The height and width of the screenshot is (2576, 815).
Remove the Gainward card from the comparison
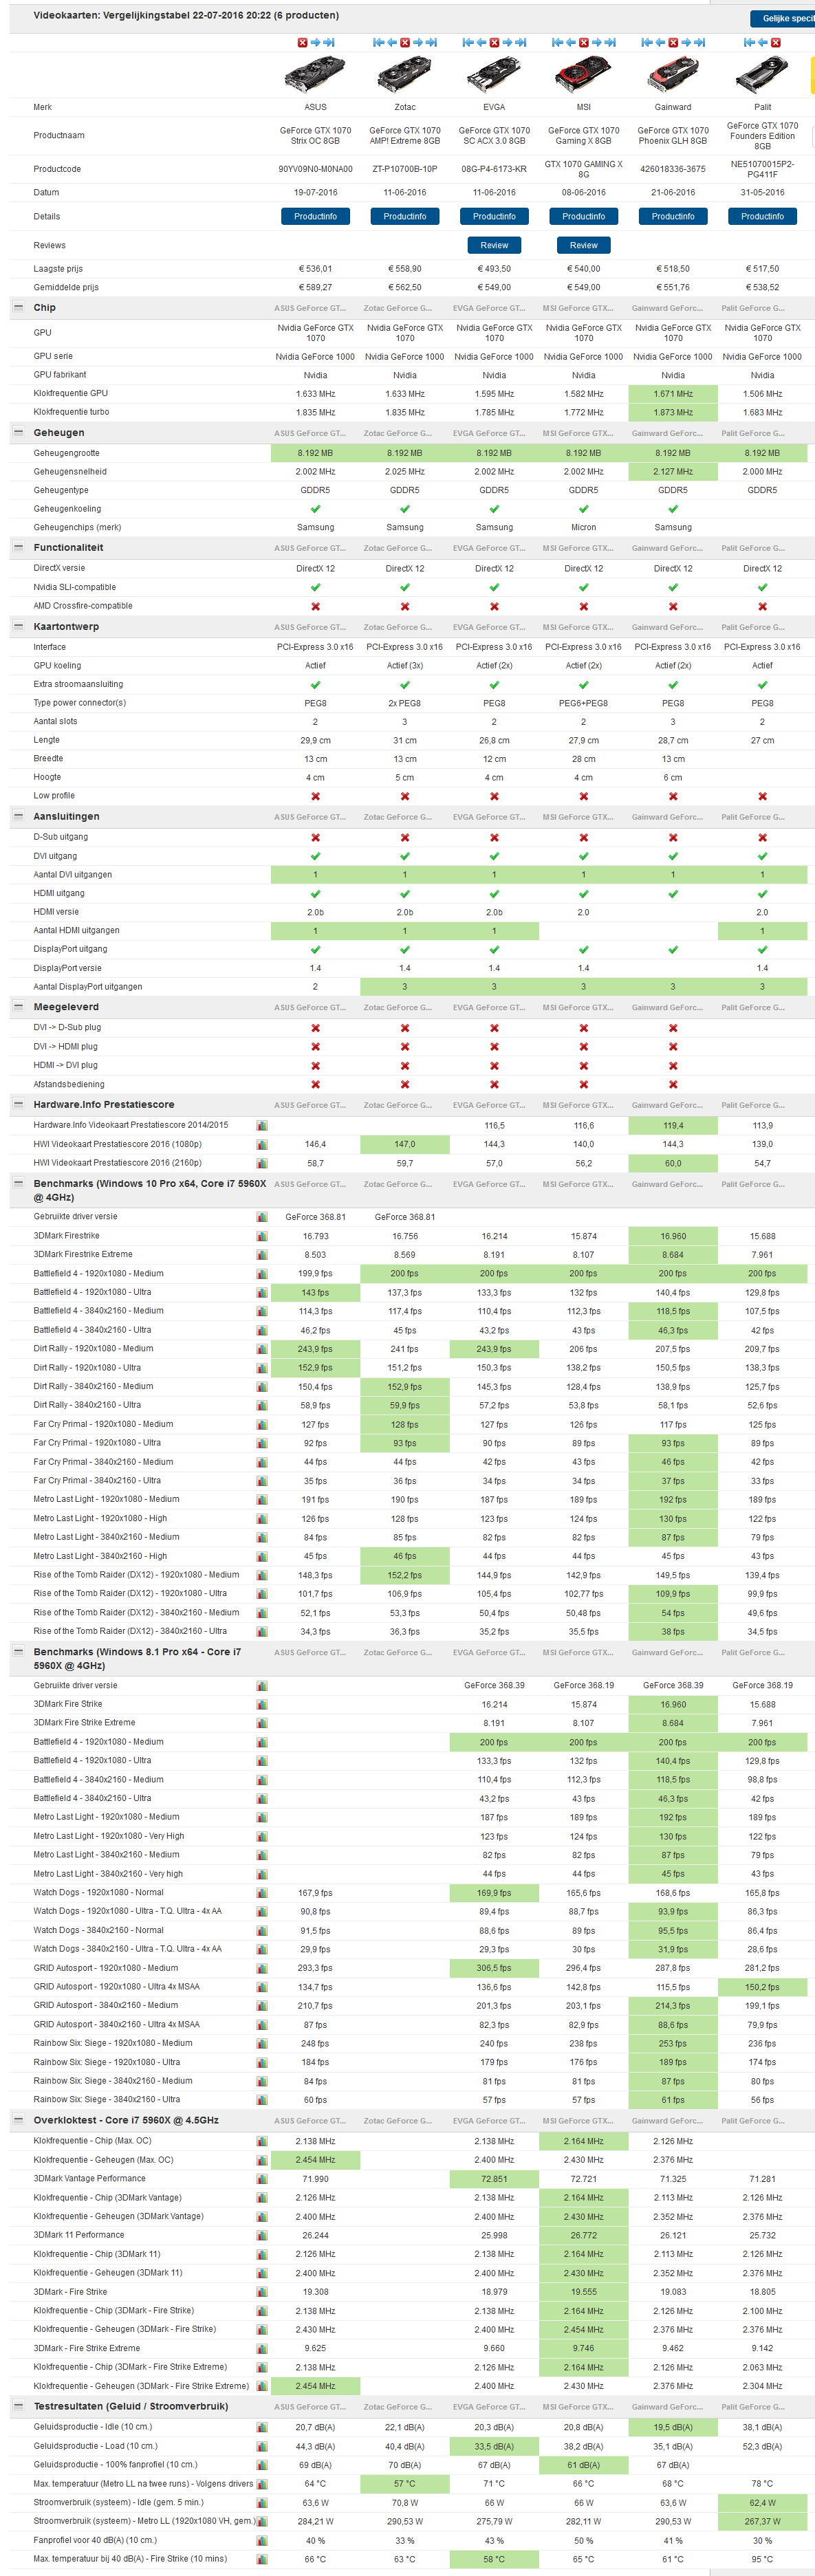click(673, 42)
